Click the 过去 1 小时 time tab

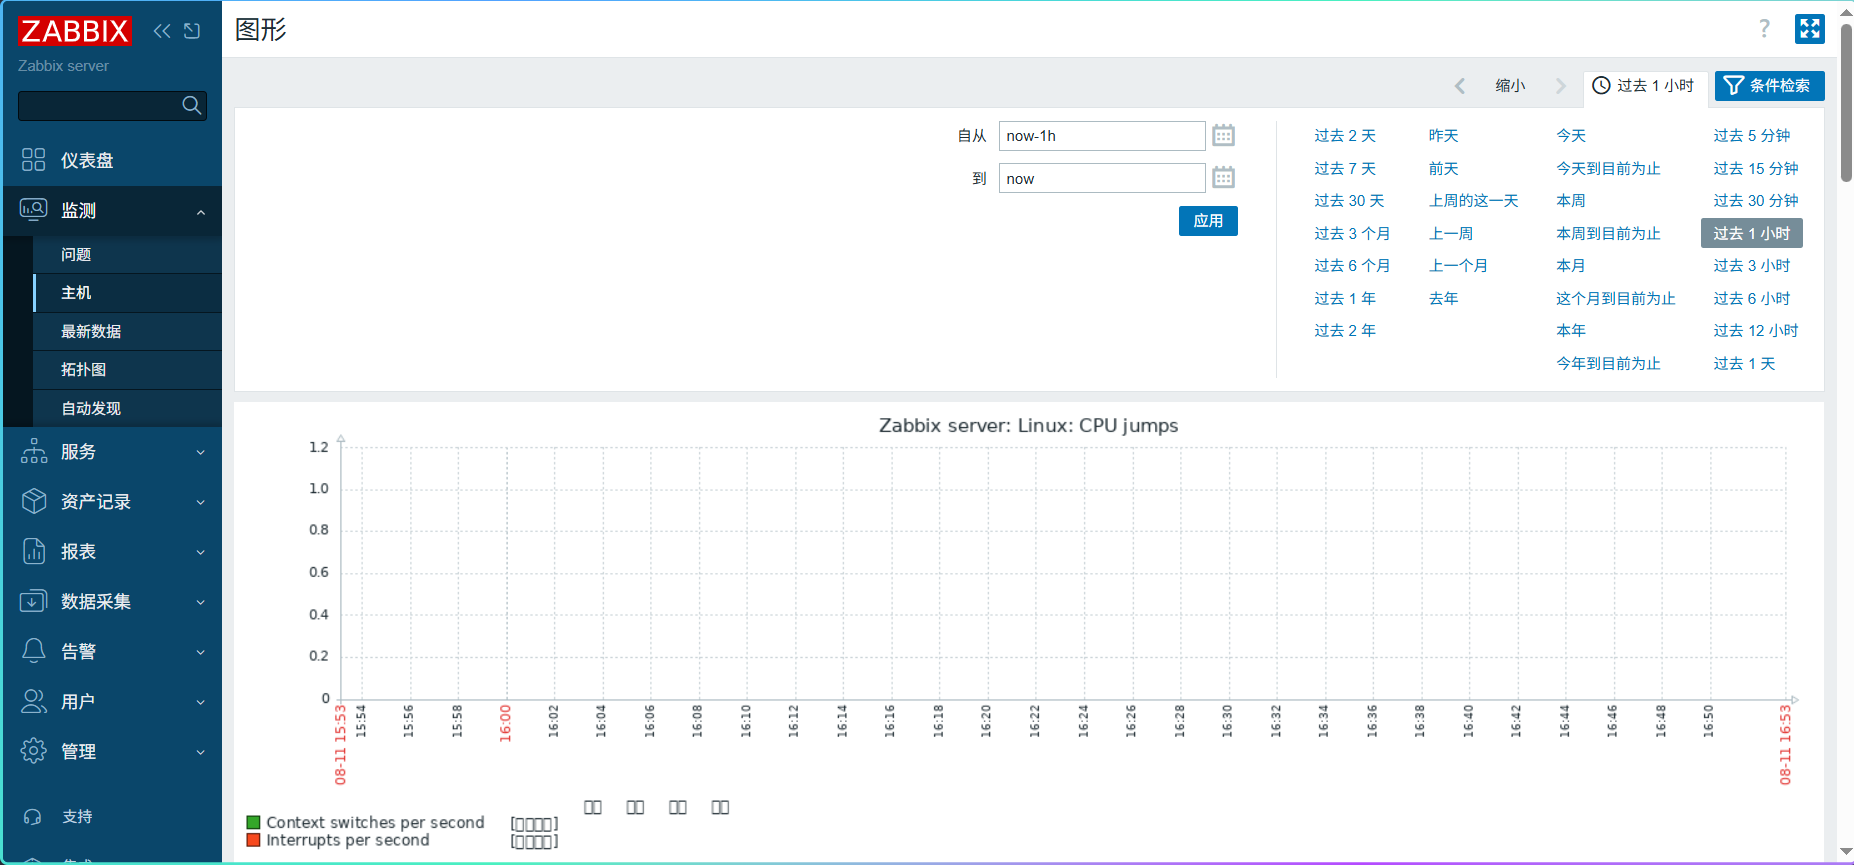1644,86
